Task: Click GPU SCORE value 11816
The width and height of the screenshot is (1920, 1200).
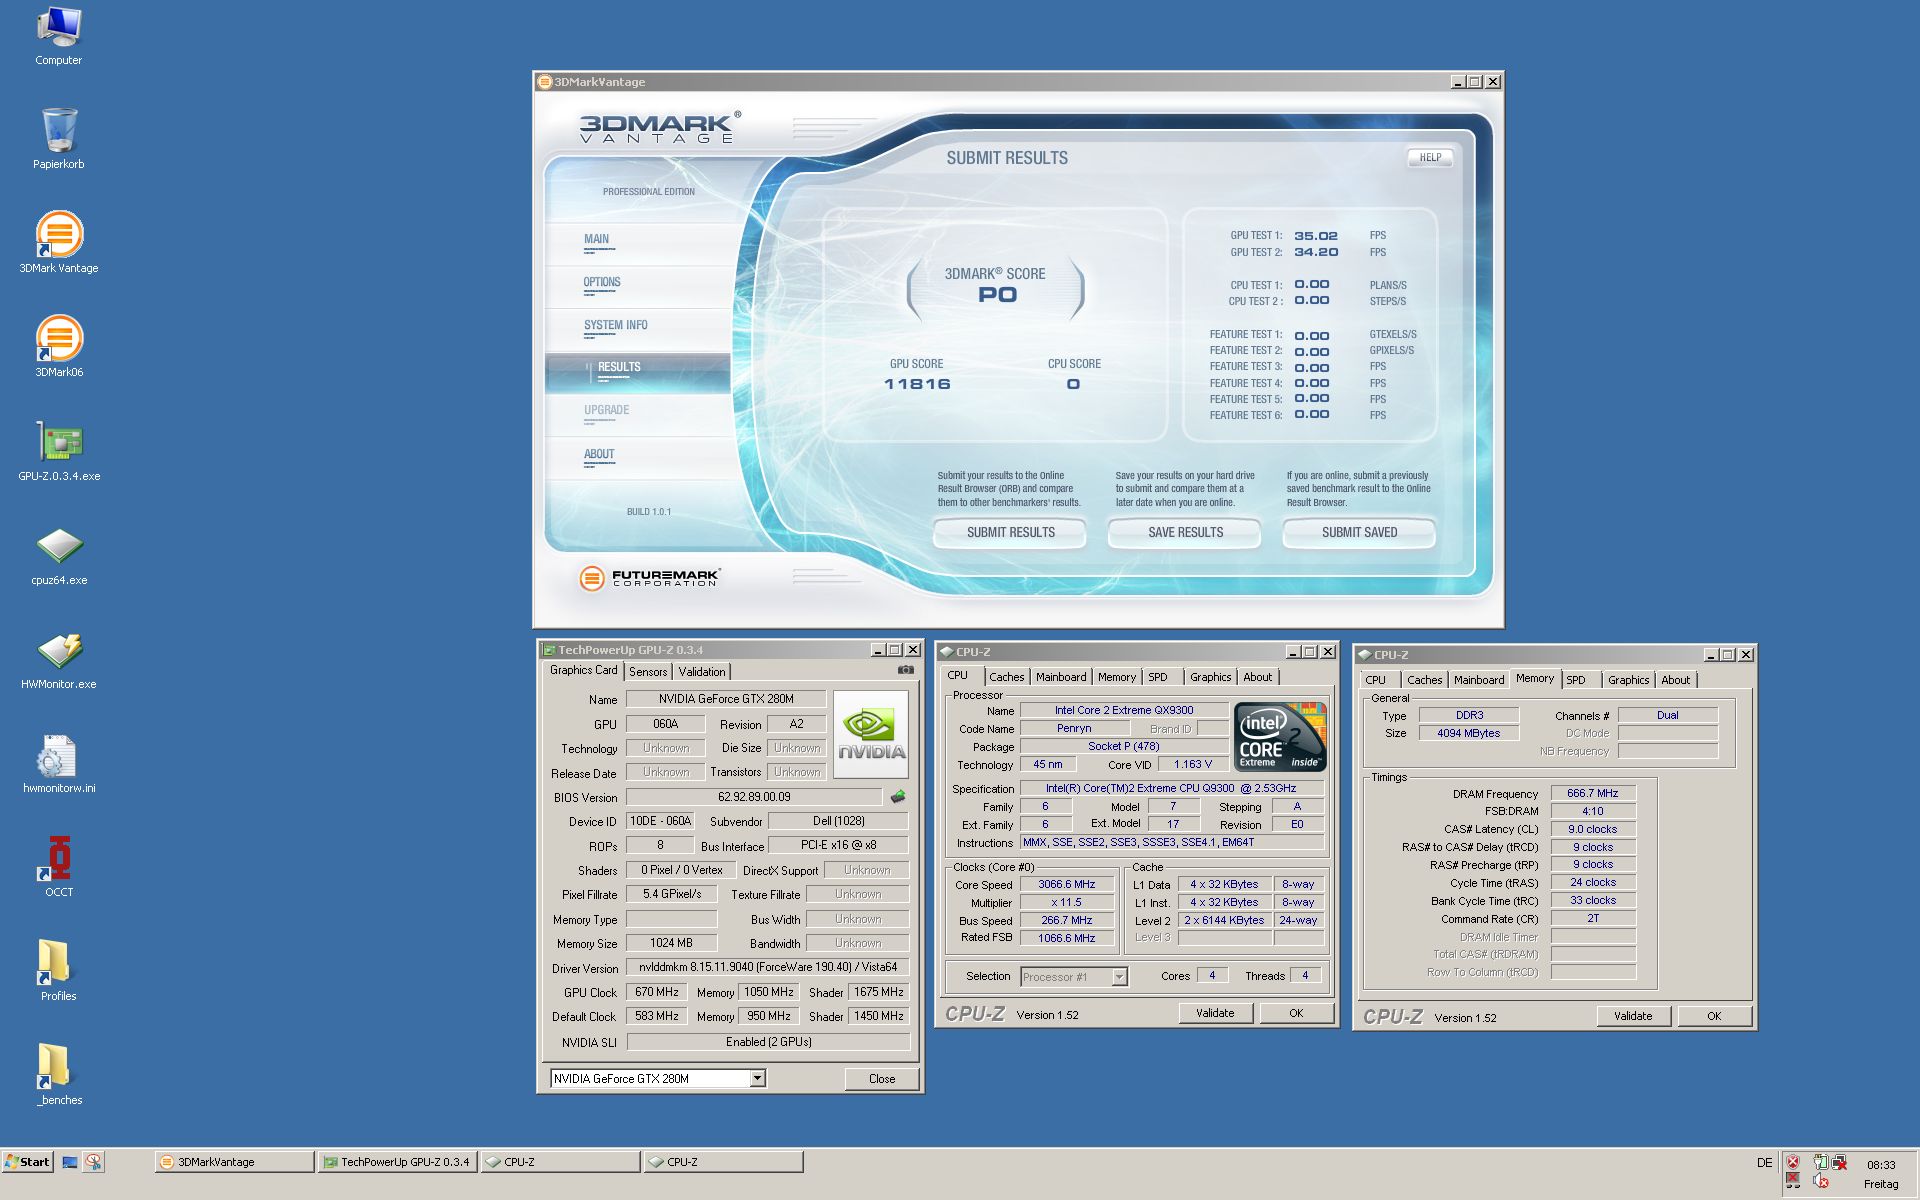Action: point(917,384)
